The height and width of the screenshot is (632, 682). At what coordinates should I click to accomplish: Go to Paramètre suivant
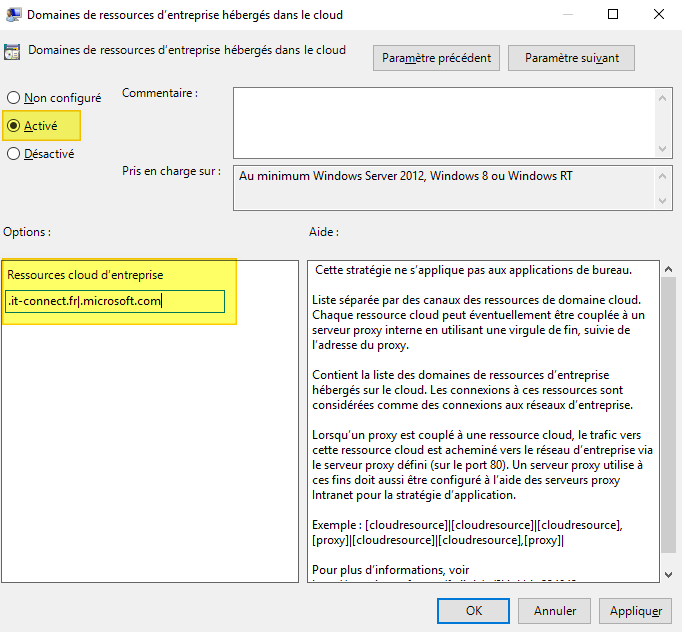click(571, 58)
